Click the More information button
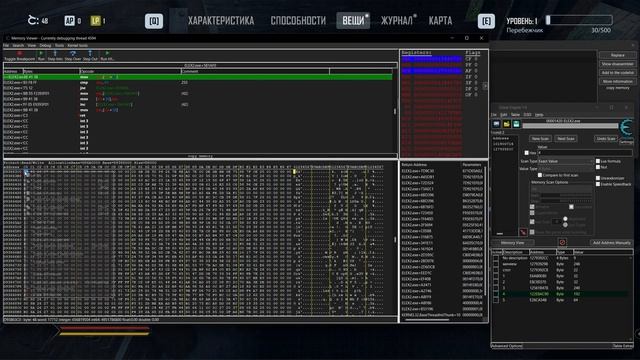Screen dimensions: 640x360 click(617, 82)
